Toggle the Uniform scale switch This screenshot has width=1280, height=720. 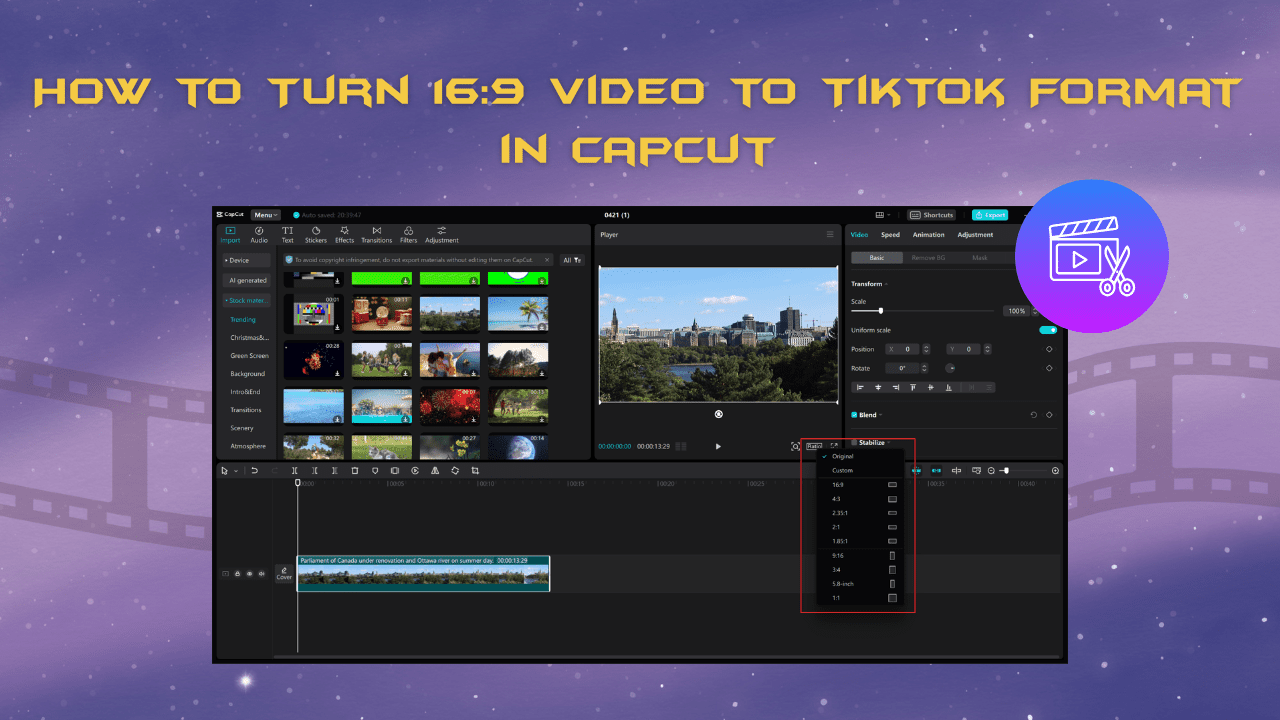pos(1047,330)
